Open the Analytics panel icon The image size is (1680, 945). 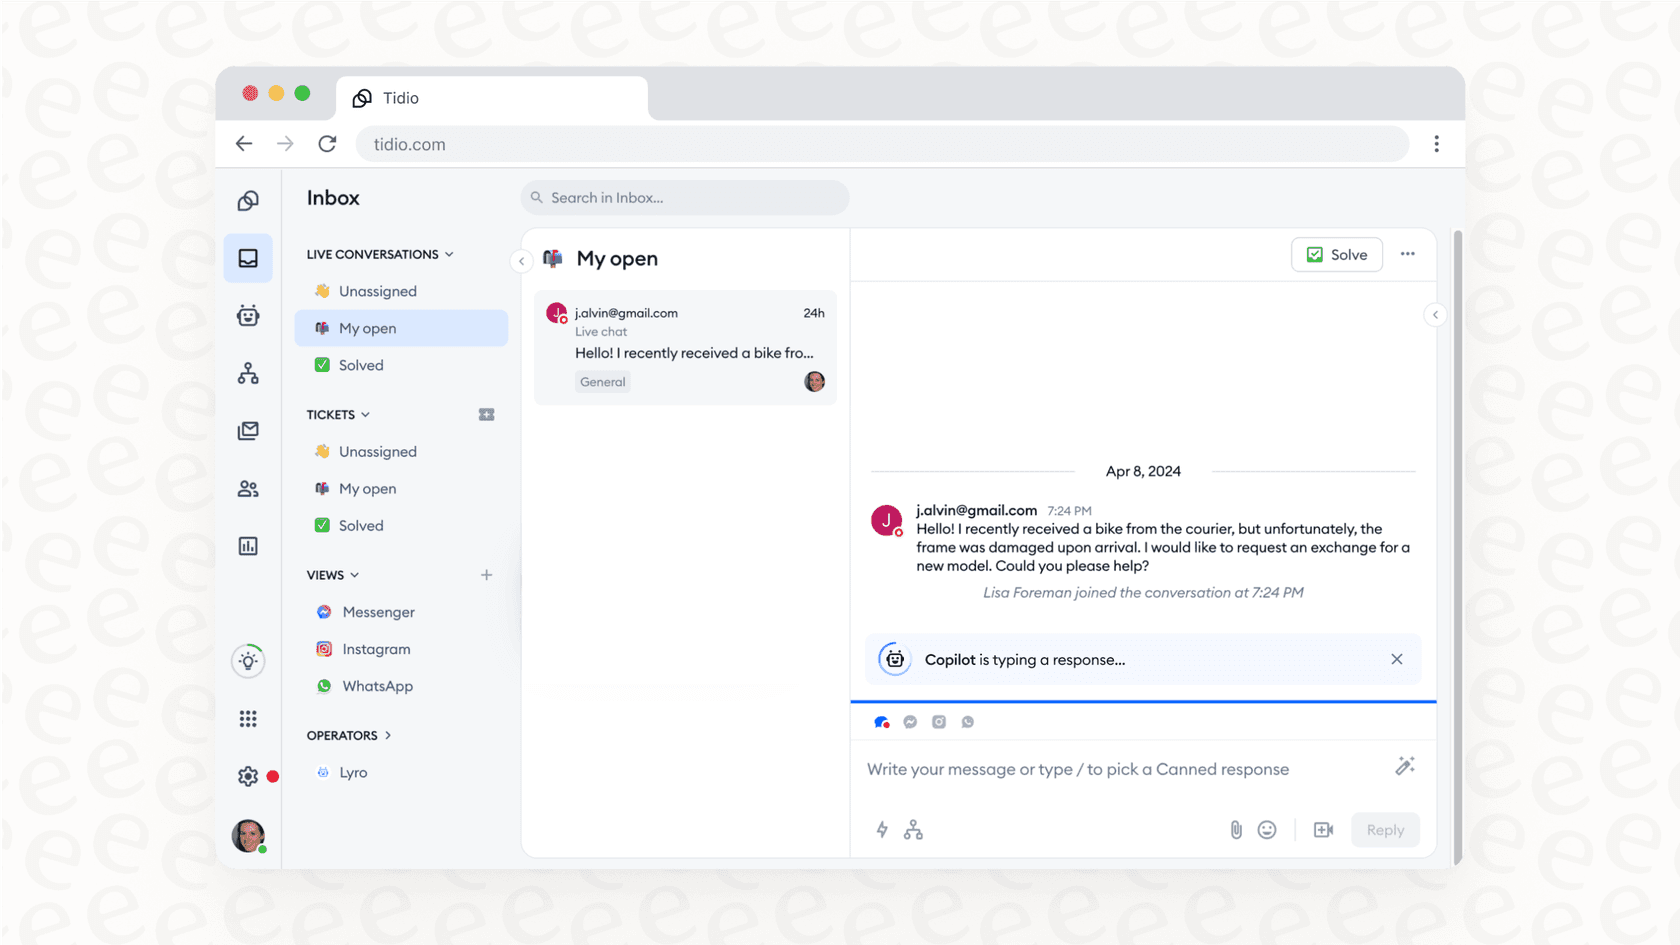click(247, 546)
